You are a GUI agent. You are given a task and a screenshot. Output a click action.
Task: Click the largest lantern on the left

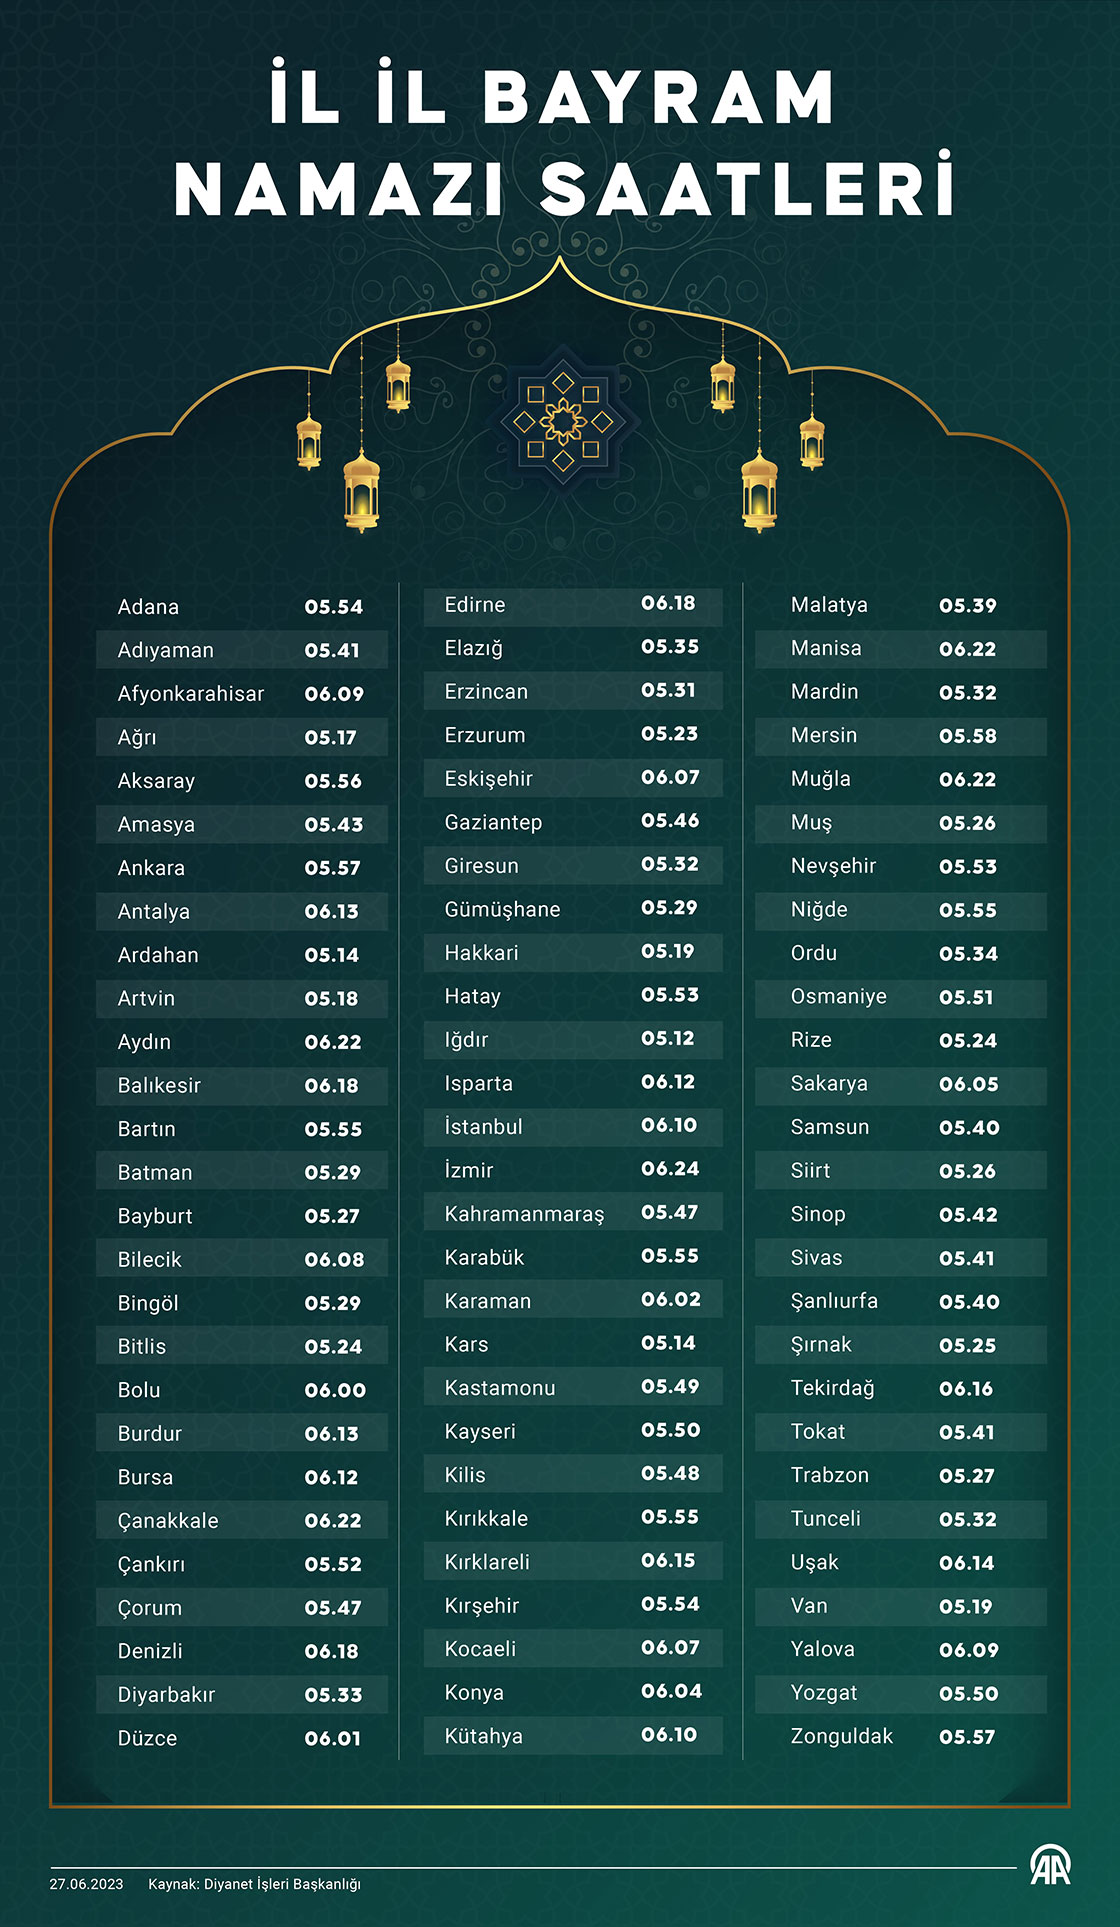click(361, 490)
